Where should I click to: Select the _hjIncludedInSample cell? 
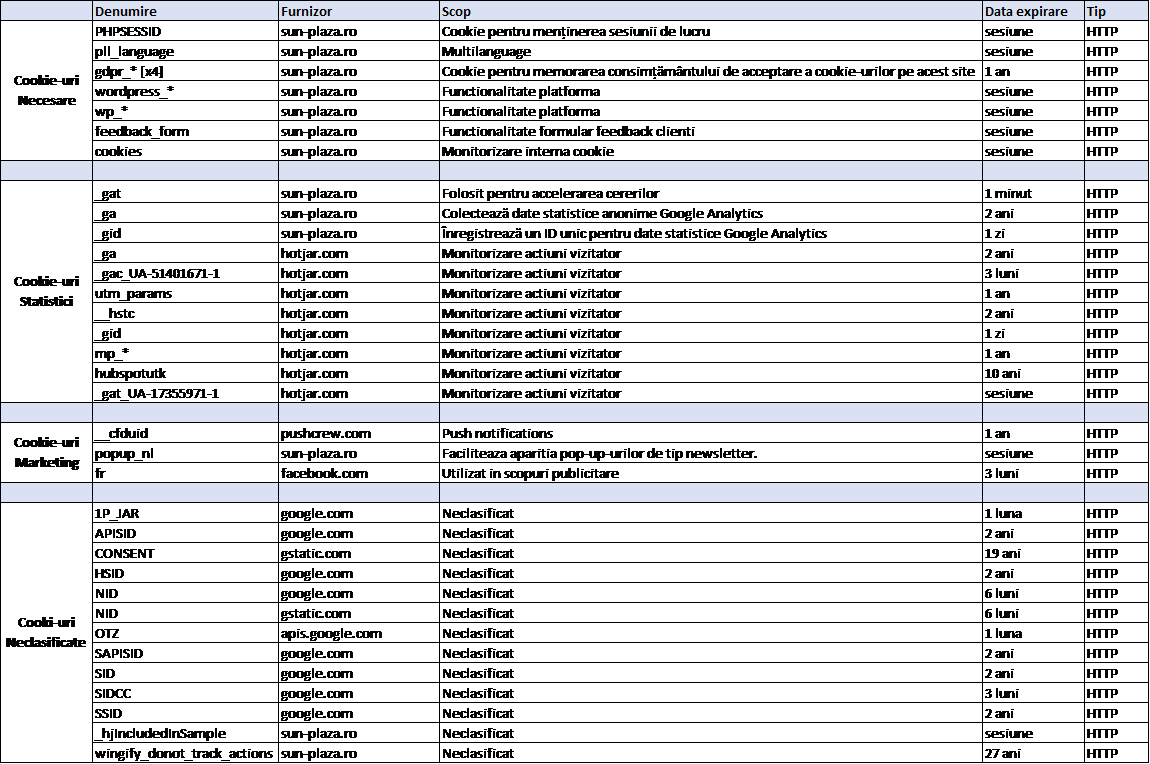(x=186, y=733)
